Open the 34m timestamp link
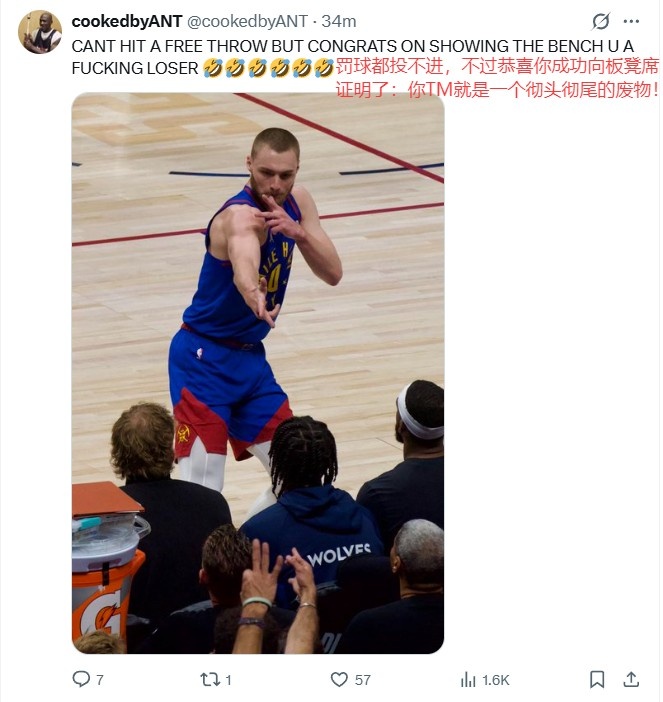Image resolution: width=663 pixels, height=702 pixels. (x=339, y=21)
